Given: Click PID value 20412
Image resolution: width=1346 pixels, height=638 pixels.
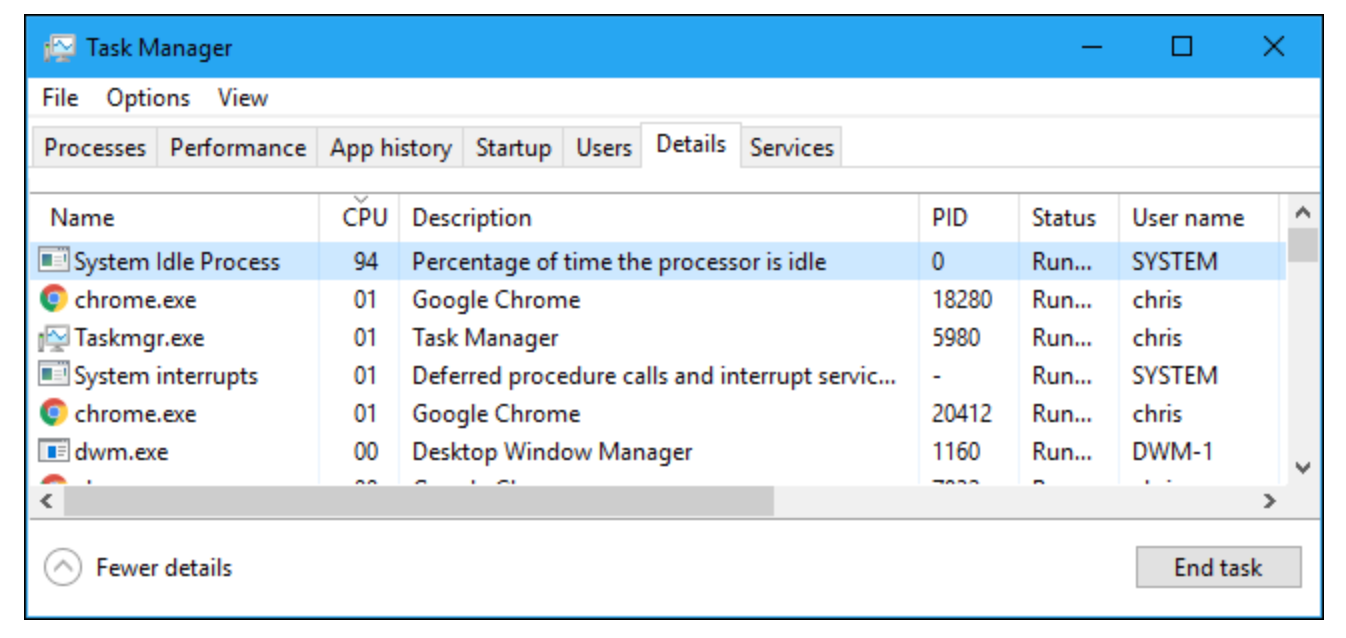Looking at the screenshot, I should pos(962,414).
